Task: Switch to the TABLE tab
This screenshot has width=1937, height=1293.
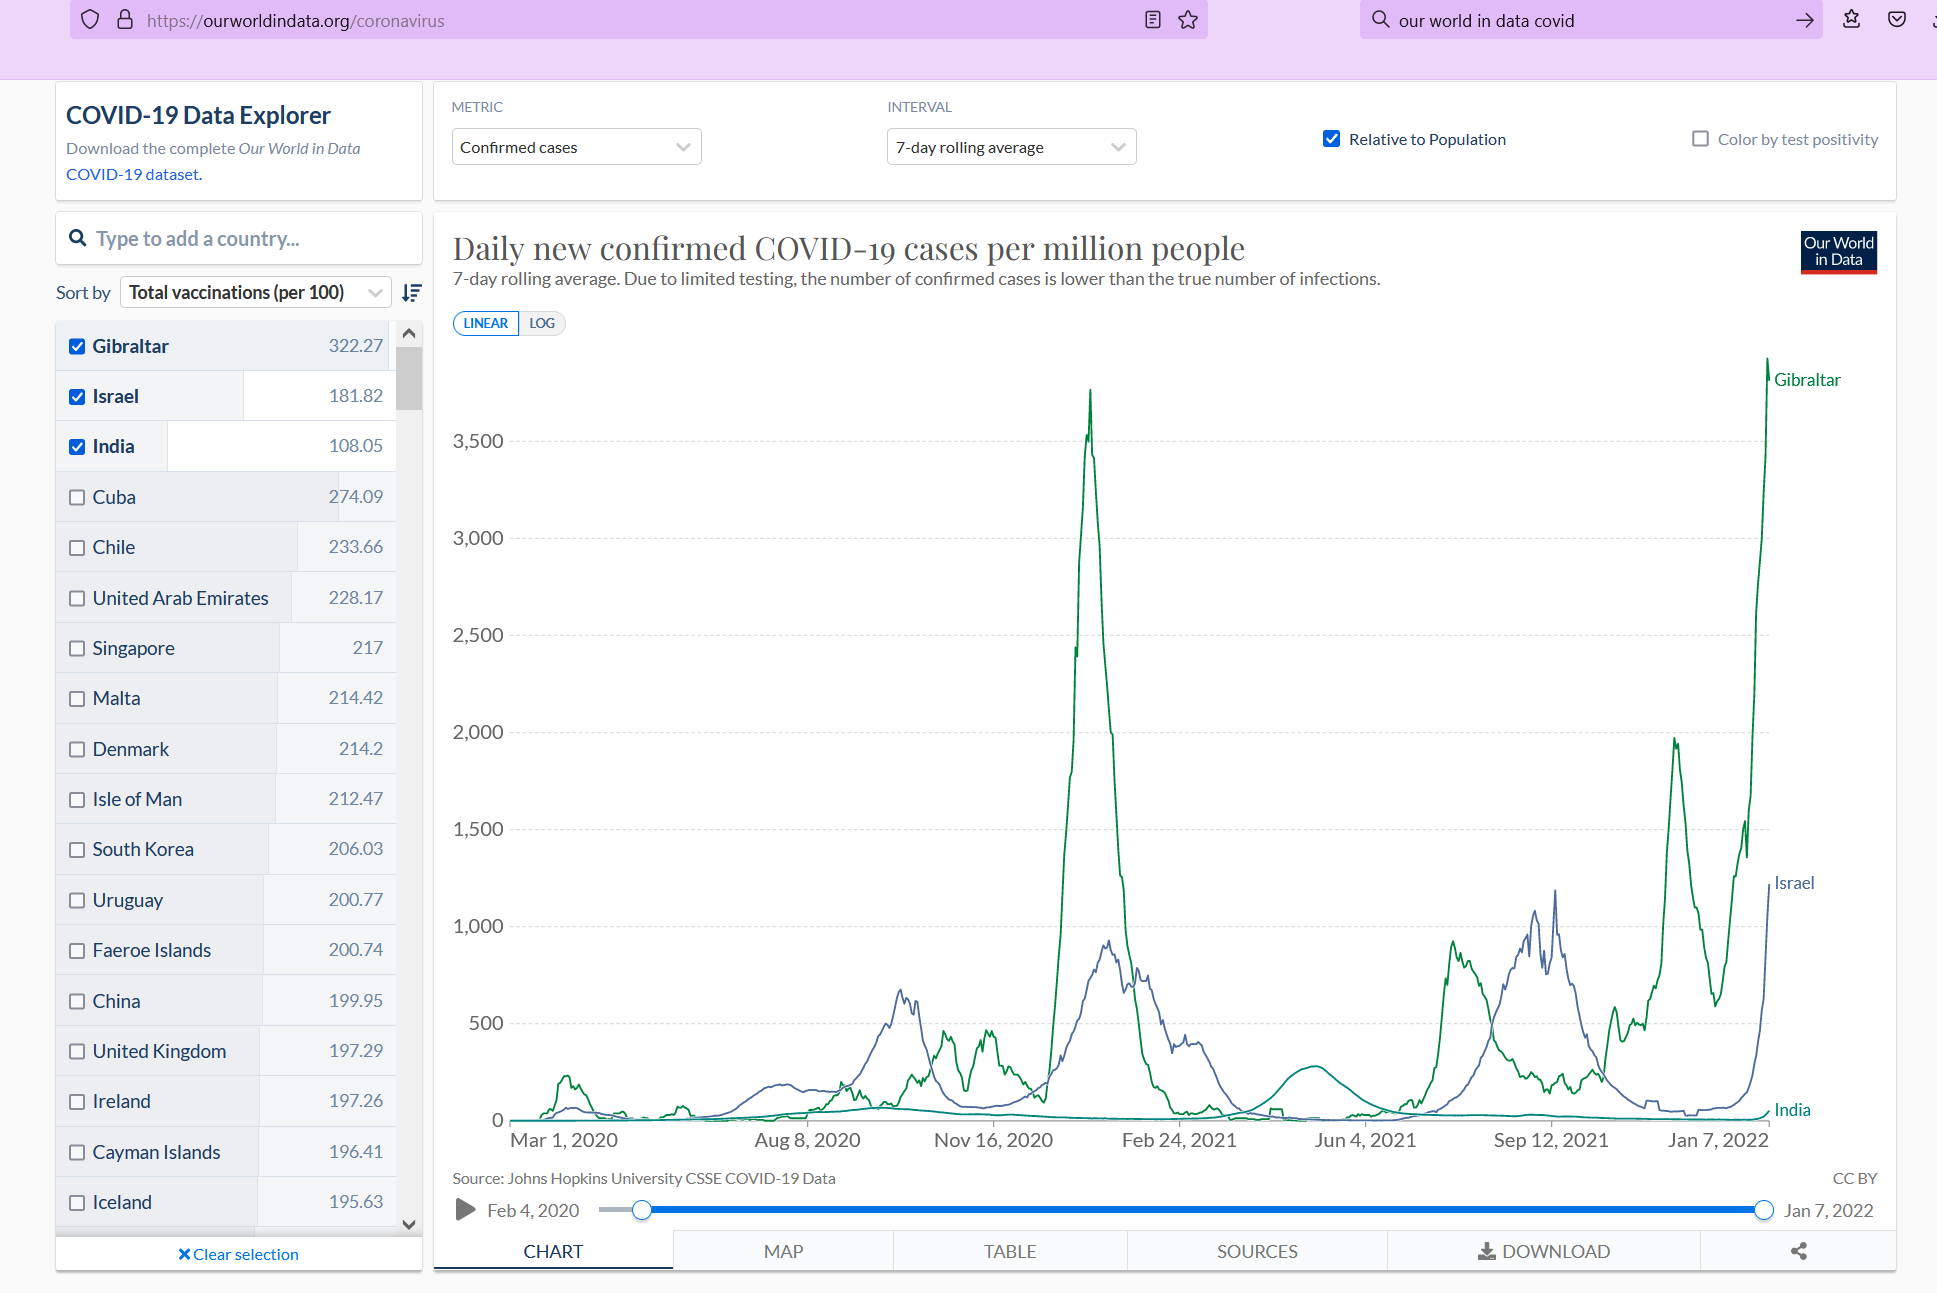Action: tap(1010, 1251)
